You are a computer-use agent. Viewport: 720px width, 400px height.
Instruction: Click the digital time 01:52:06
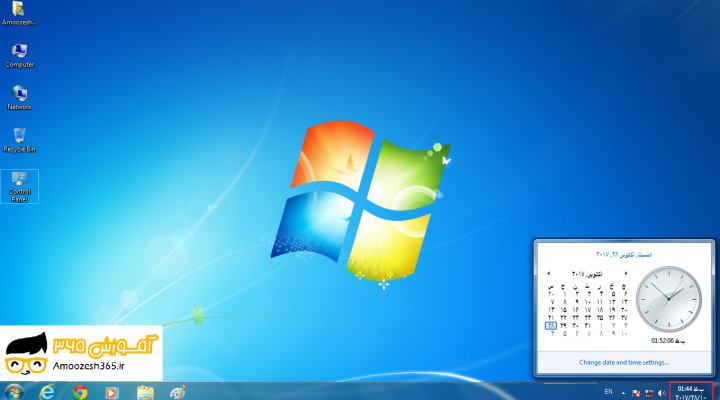coord(668,341)
